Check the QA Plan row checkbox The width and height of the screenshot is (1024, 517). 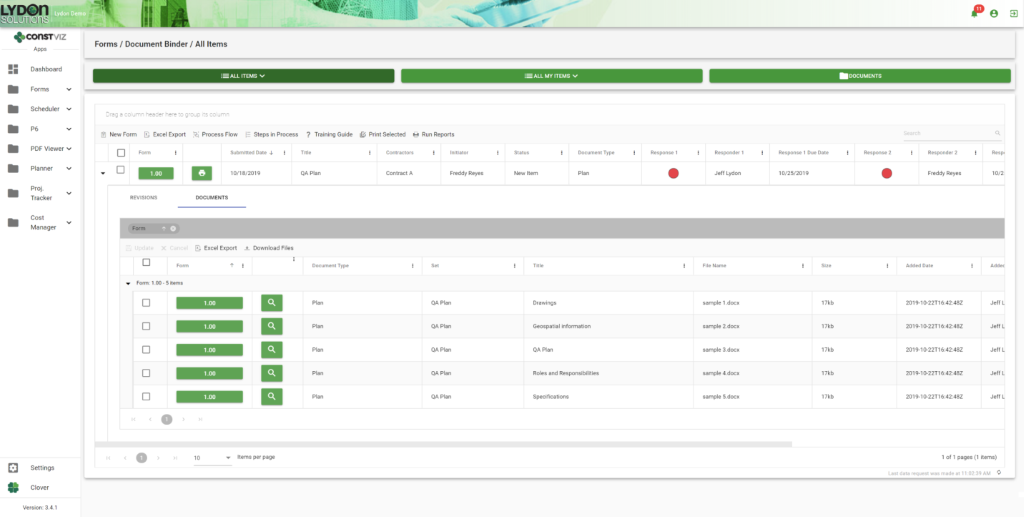pyautogui.click(x=121, y=171)
